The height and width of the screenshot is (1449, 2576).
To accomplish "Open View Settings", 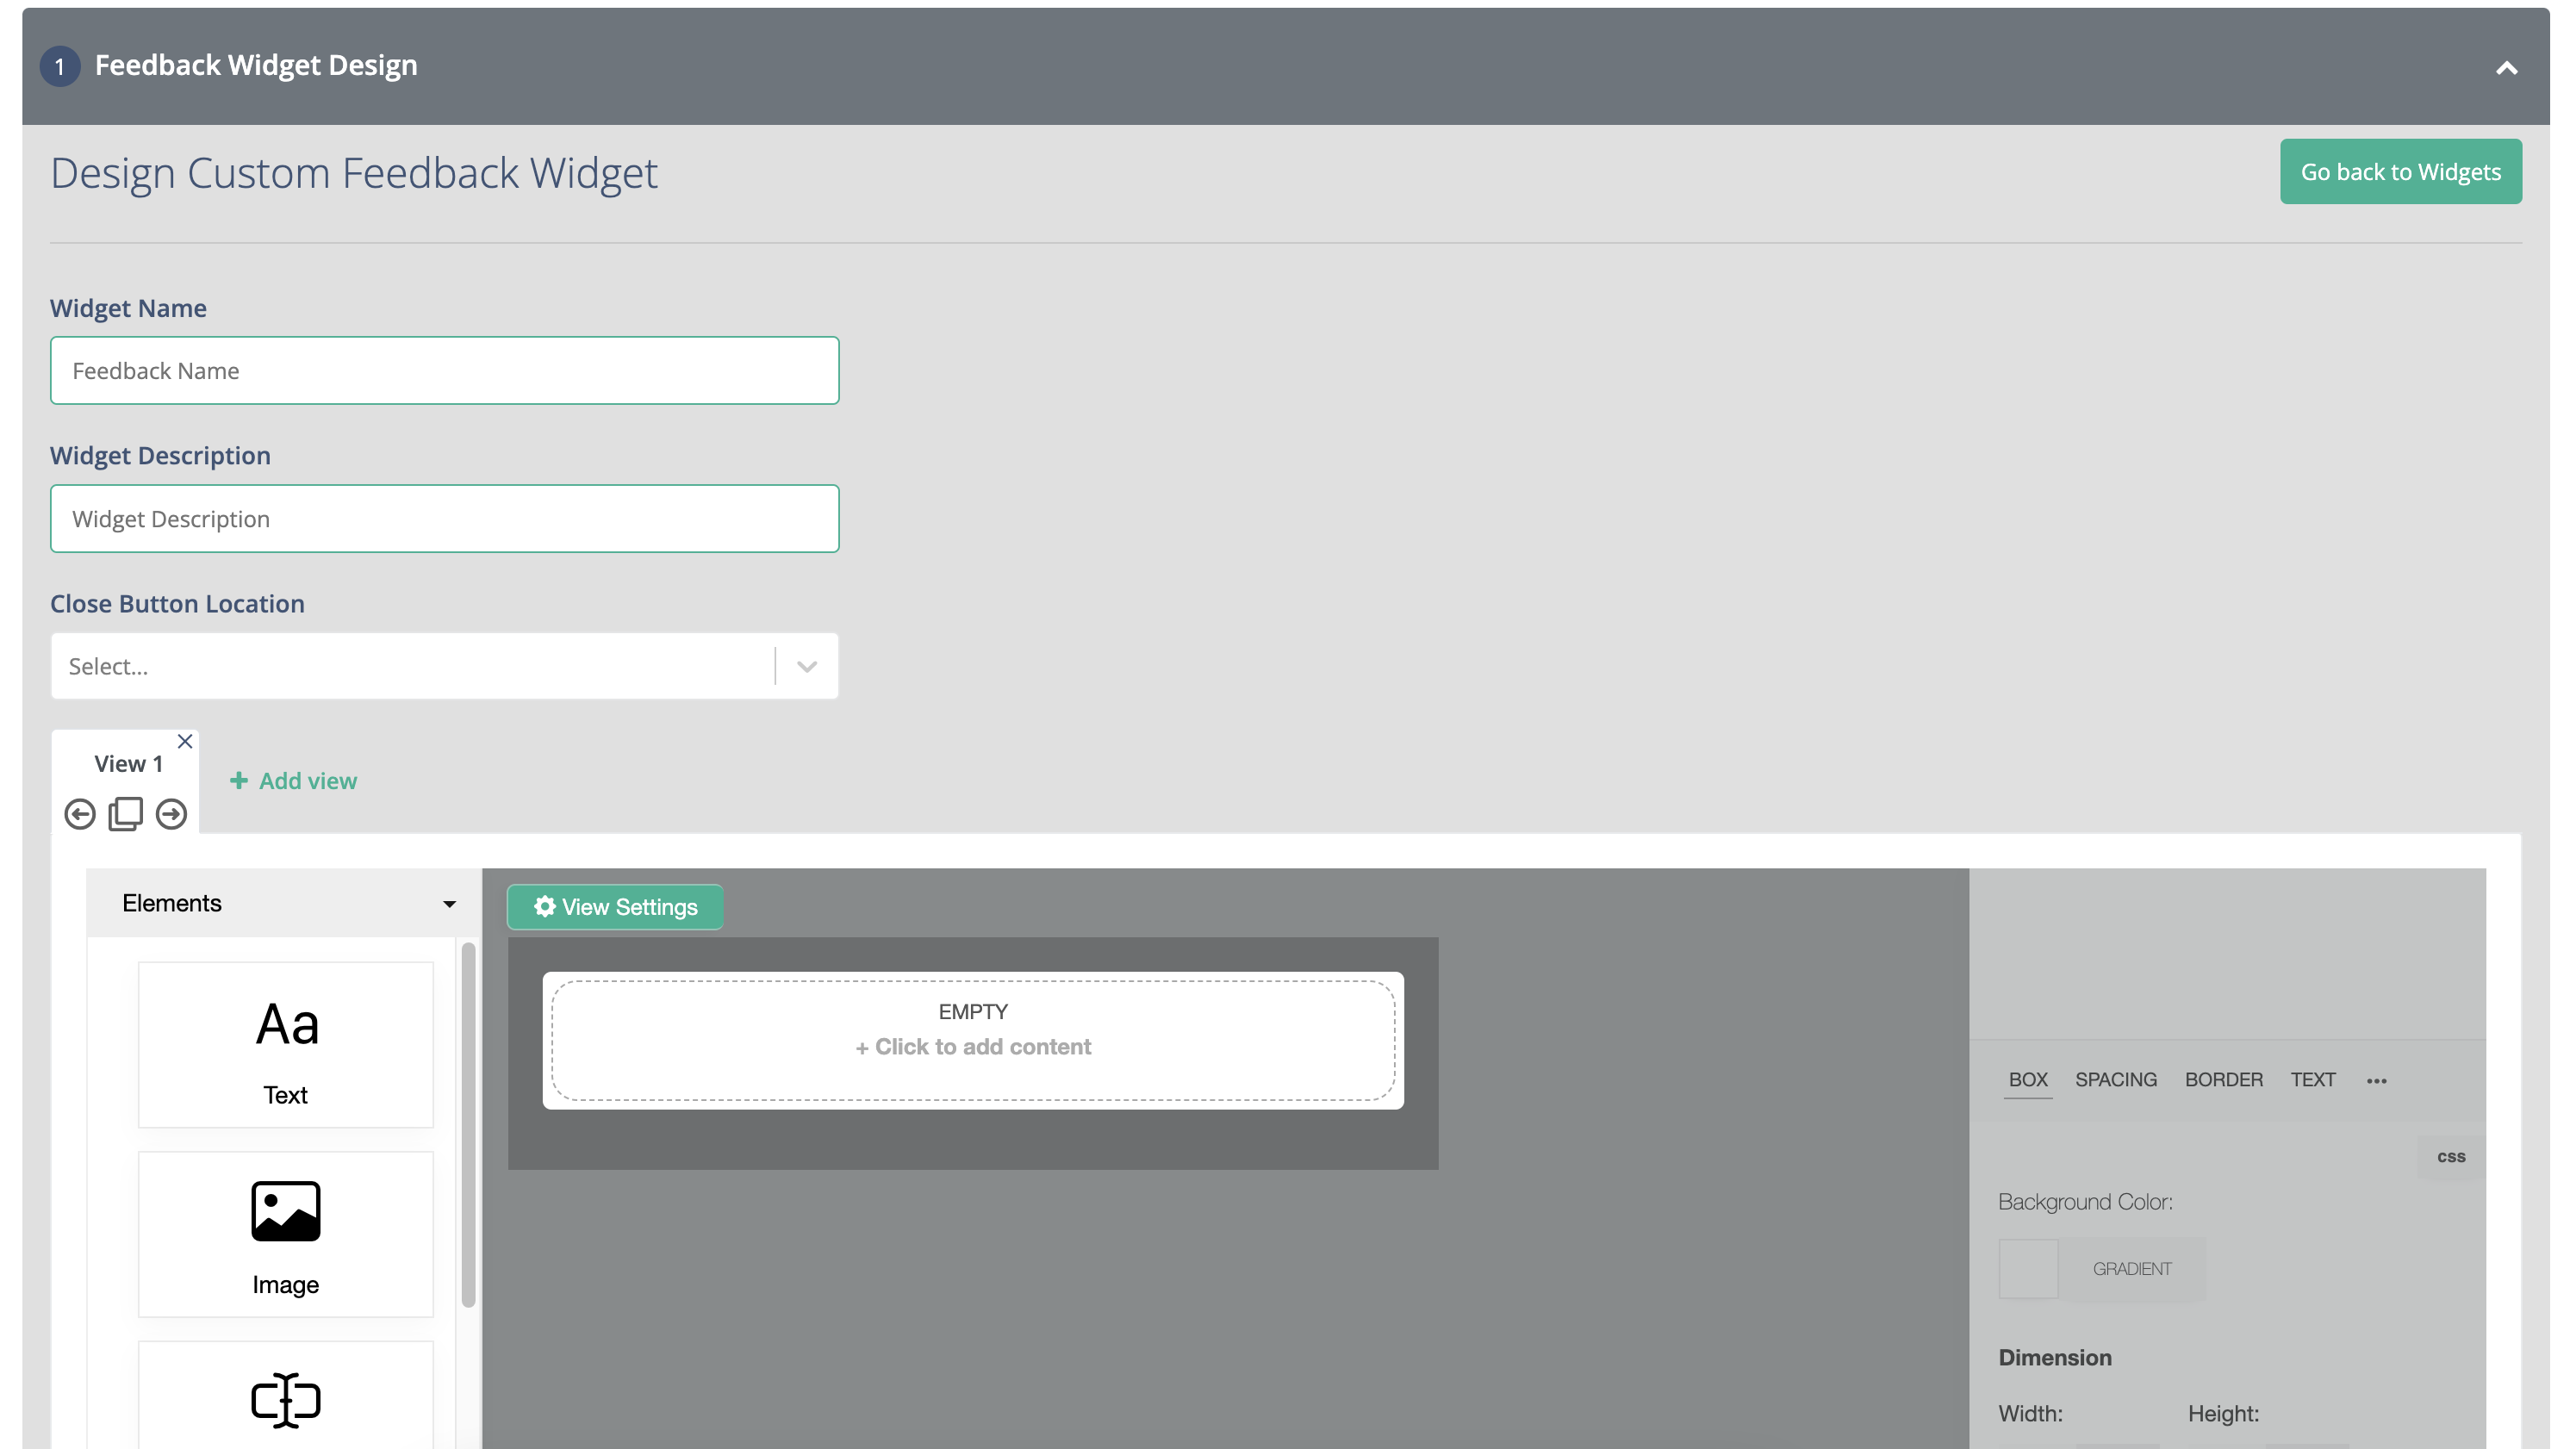I will click(615, 907).
